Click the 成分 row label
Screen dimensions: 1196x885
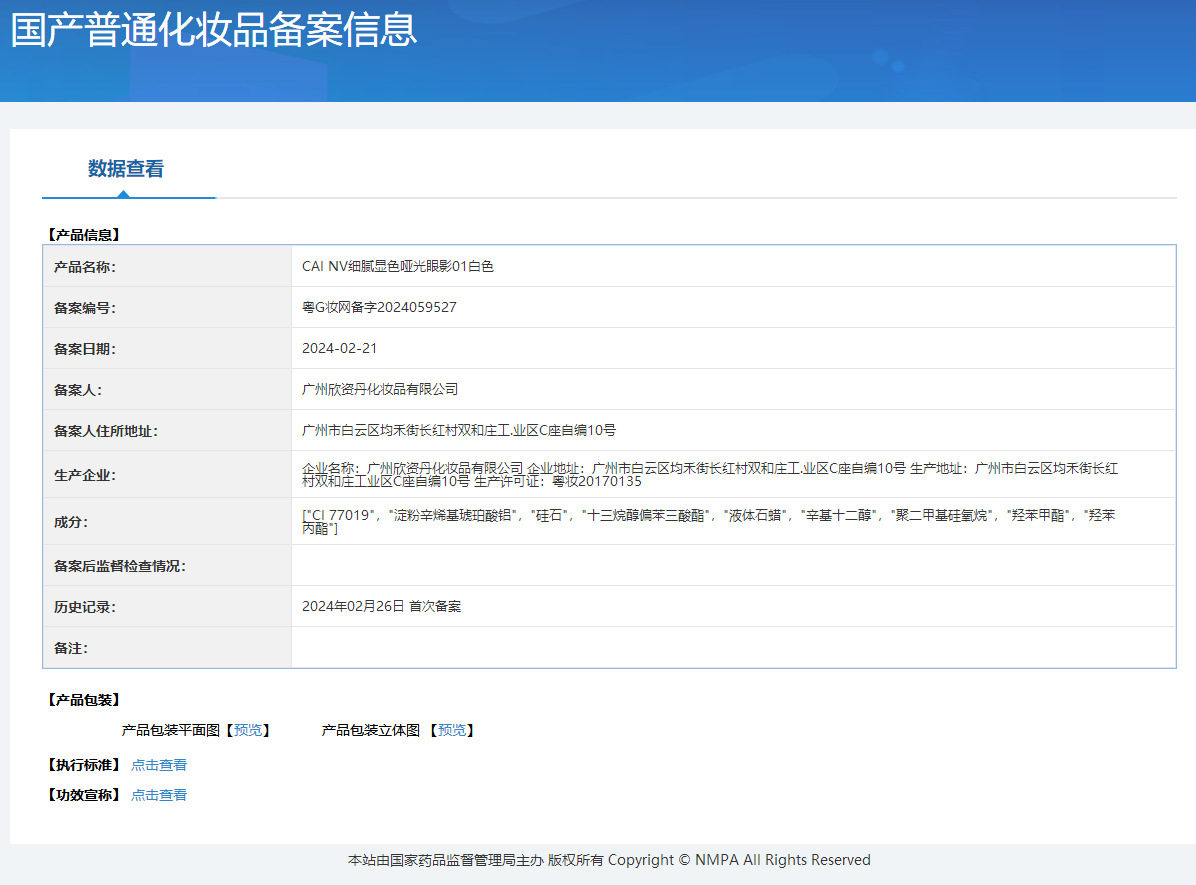(x=71, y=523)
